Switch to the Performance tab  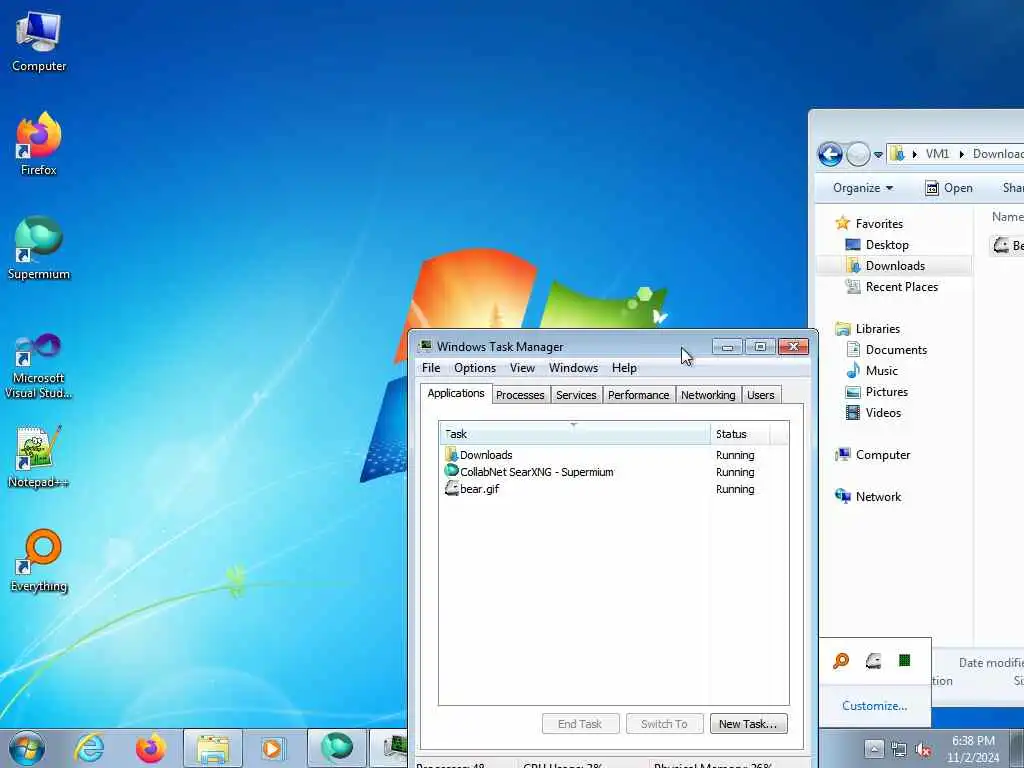click(639, 395)
